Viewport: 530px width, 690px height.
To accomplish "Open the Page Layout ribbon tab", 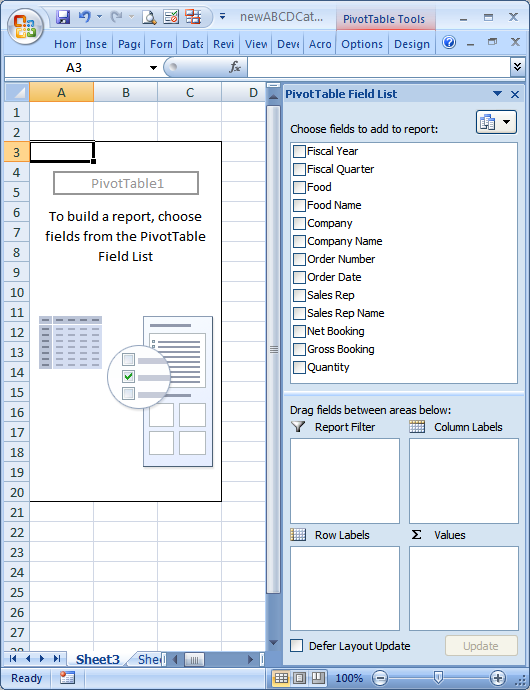I will [129, 44].
